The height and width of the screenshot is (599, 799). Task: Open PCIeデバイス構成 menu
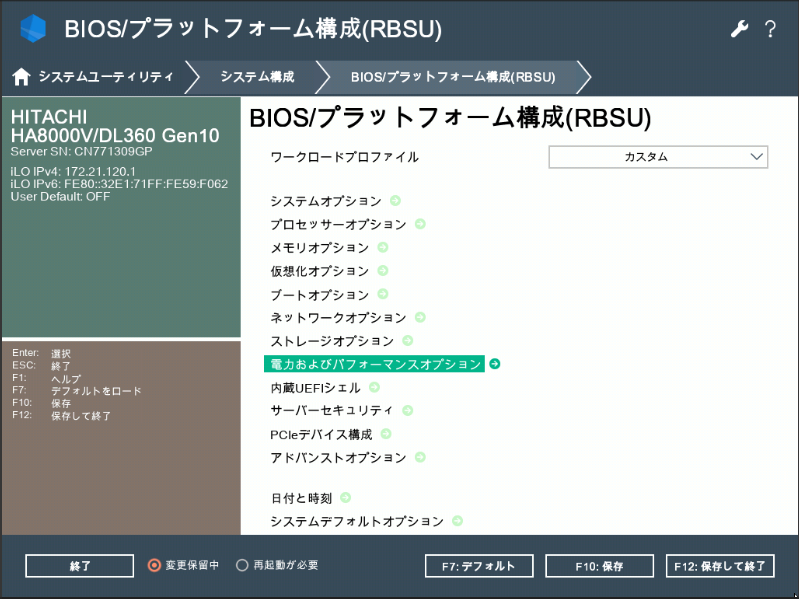point(321,434)
